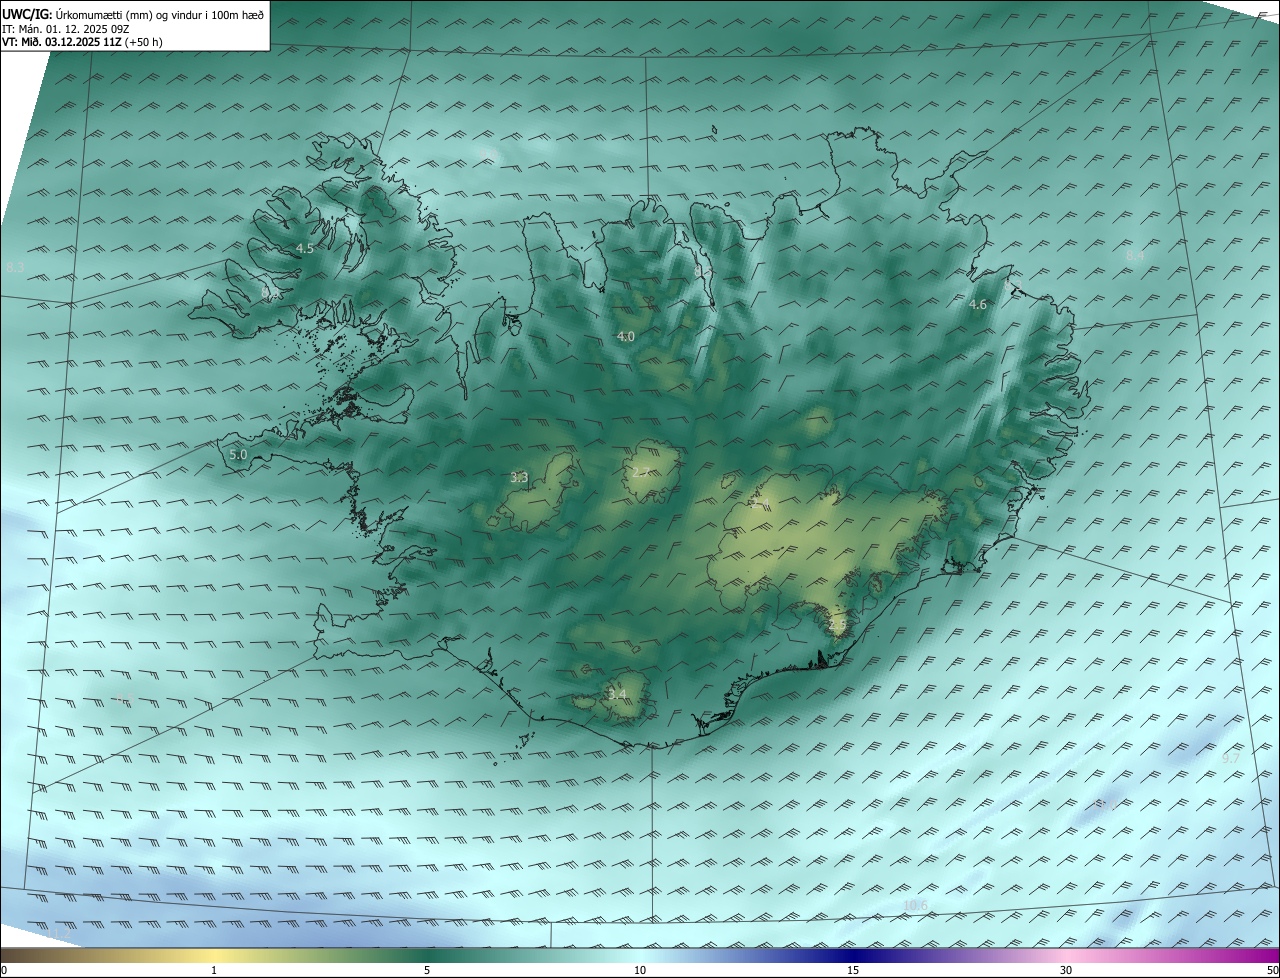Click the 50 label on the color scale
This screenshot has height=978, width=1280.
[x=1272, y=970]
